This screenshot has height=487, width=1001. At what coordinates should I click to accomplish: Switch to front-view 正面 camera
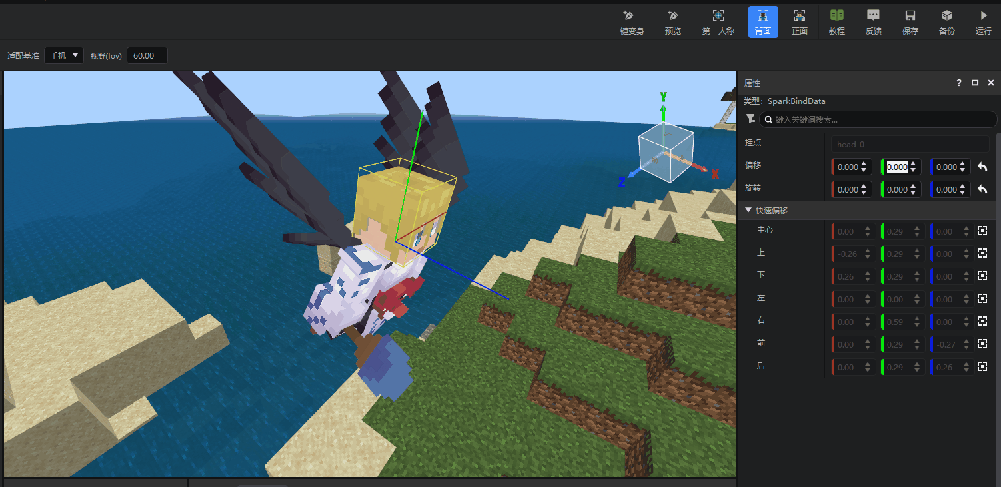(799, 22)
